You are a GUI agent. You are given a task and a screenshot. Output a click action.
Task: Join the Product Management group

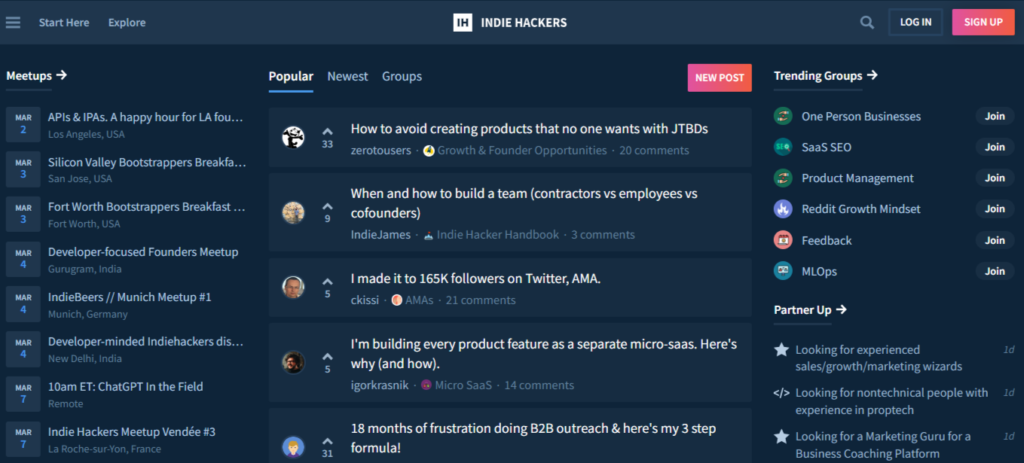pyautogui.click(x=995, y=178)
